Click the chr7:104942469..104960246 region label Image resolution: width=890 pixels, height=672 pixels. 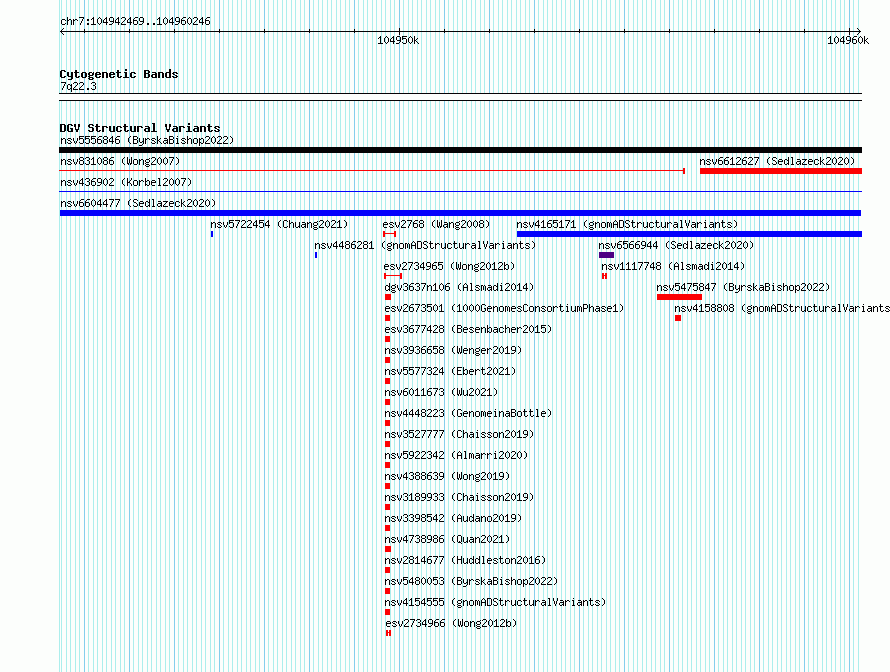[135, 21]
